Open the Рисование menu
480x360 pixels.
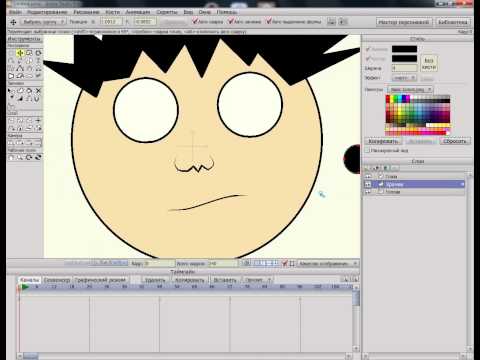coord(86,12)
